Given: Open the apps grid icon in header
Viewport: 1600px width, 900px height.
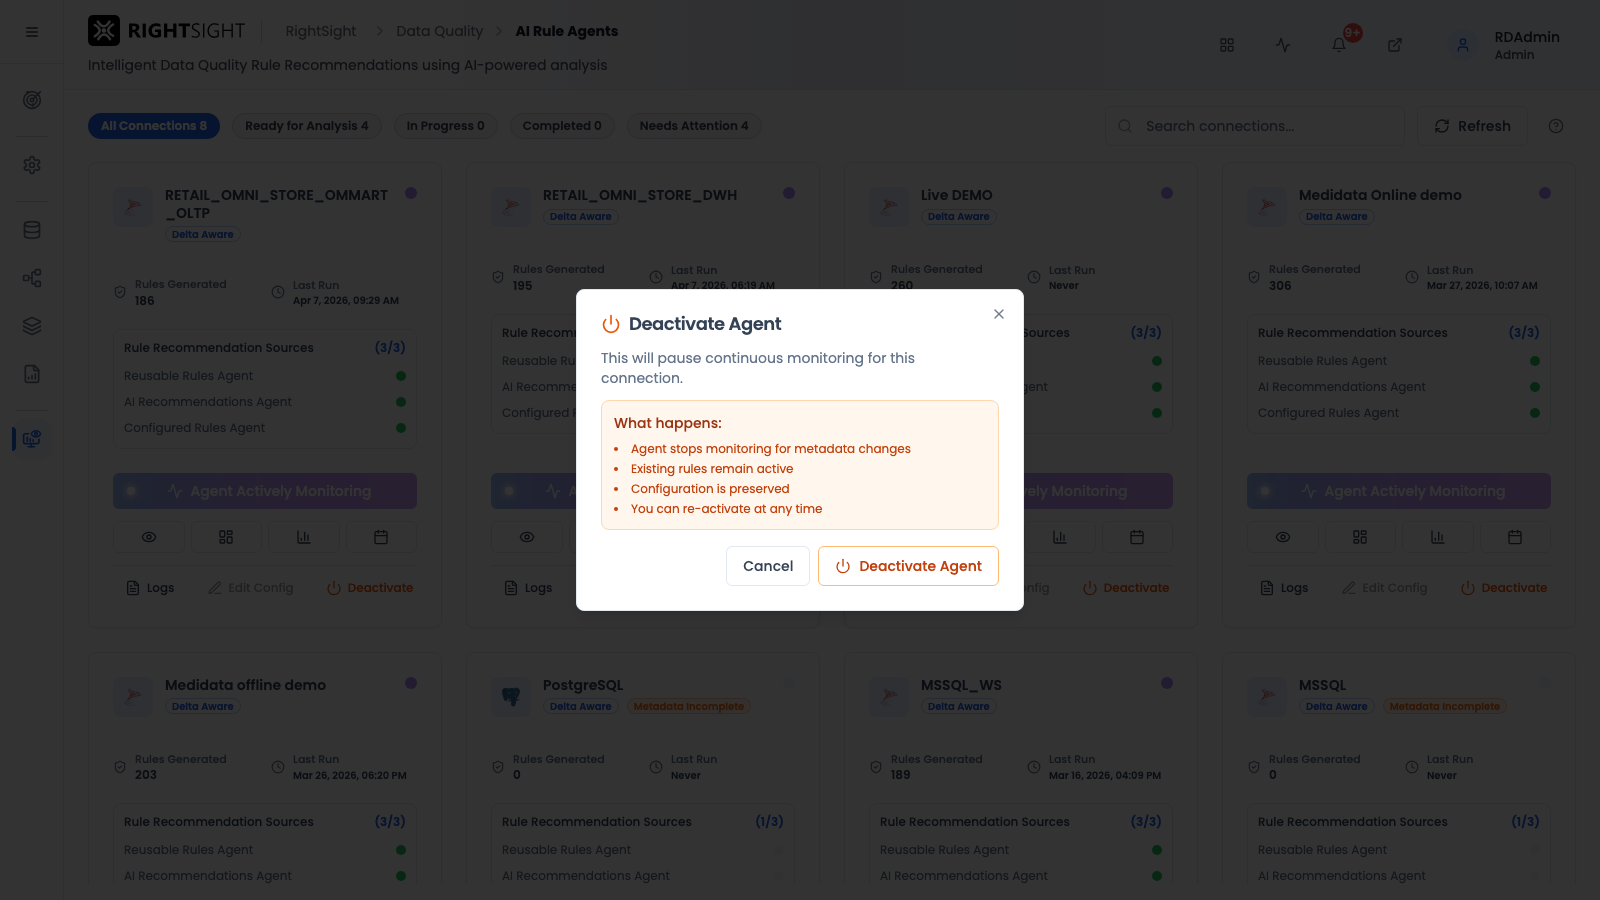Looking at the screenshot, I should [x=1227, y=45].
